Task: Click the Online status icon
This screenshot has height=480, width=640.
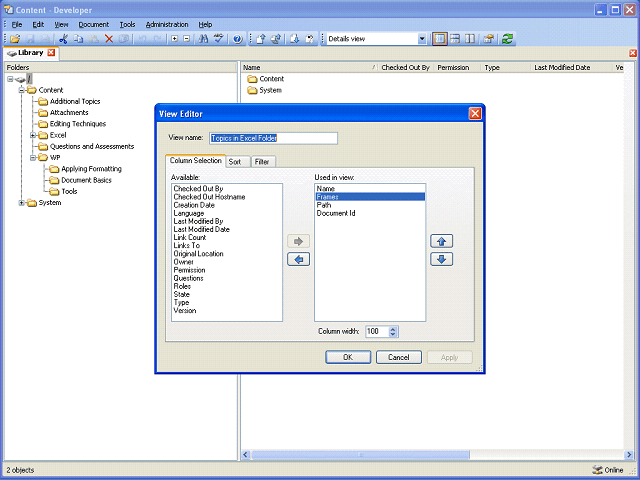Action: (x=597, y=470)
